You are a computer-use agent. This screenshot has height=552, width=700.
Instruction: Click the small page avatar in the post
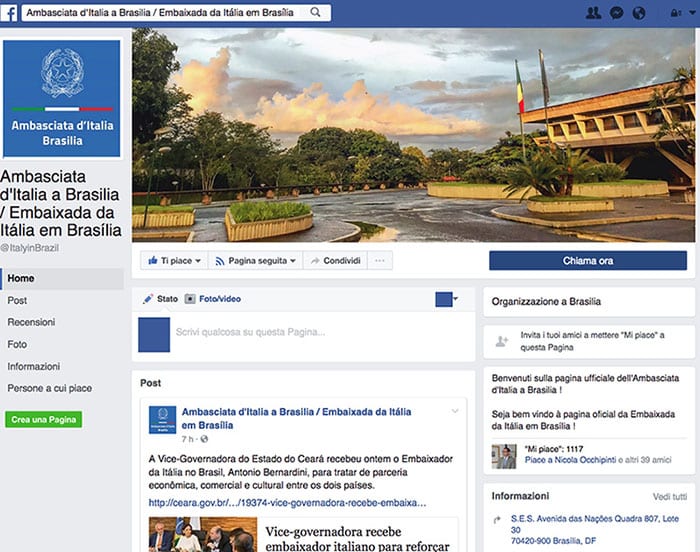pyautogui.click(x=162, y=420)
